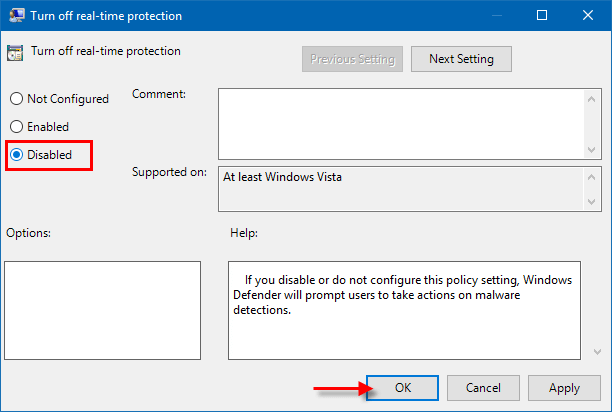Click inside the empty Options pane

coord(103,309)
